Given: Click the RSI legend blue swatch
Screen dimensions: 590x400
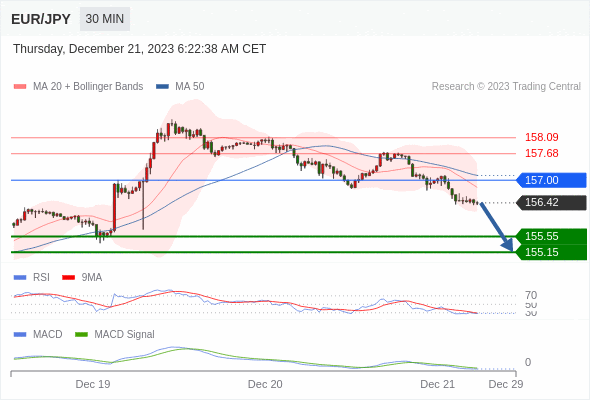Looking at the screenshot, I should (x=20, y=278).
